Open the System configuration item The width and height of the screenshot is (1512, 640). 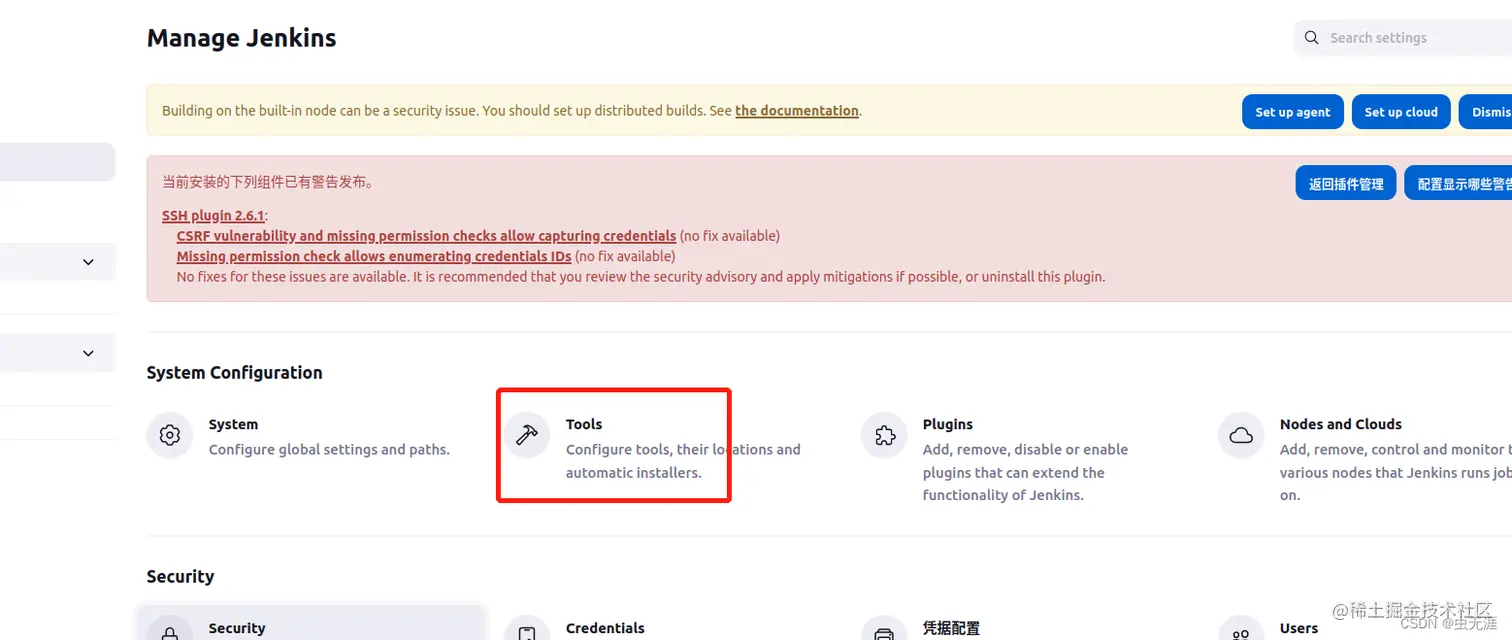309,437
